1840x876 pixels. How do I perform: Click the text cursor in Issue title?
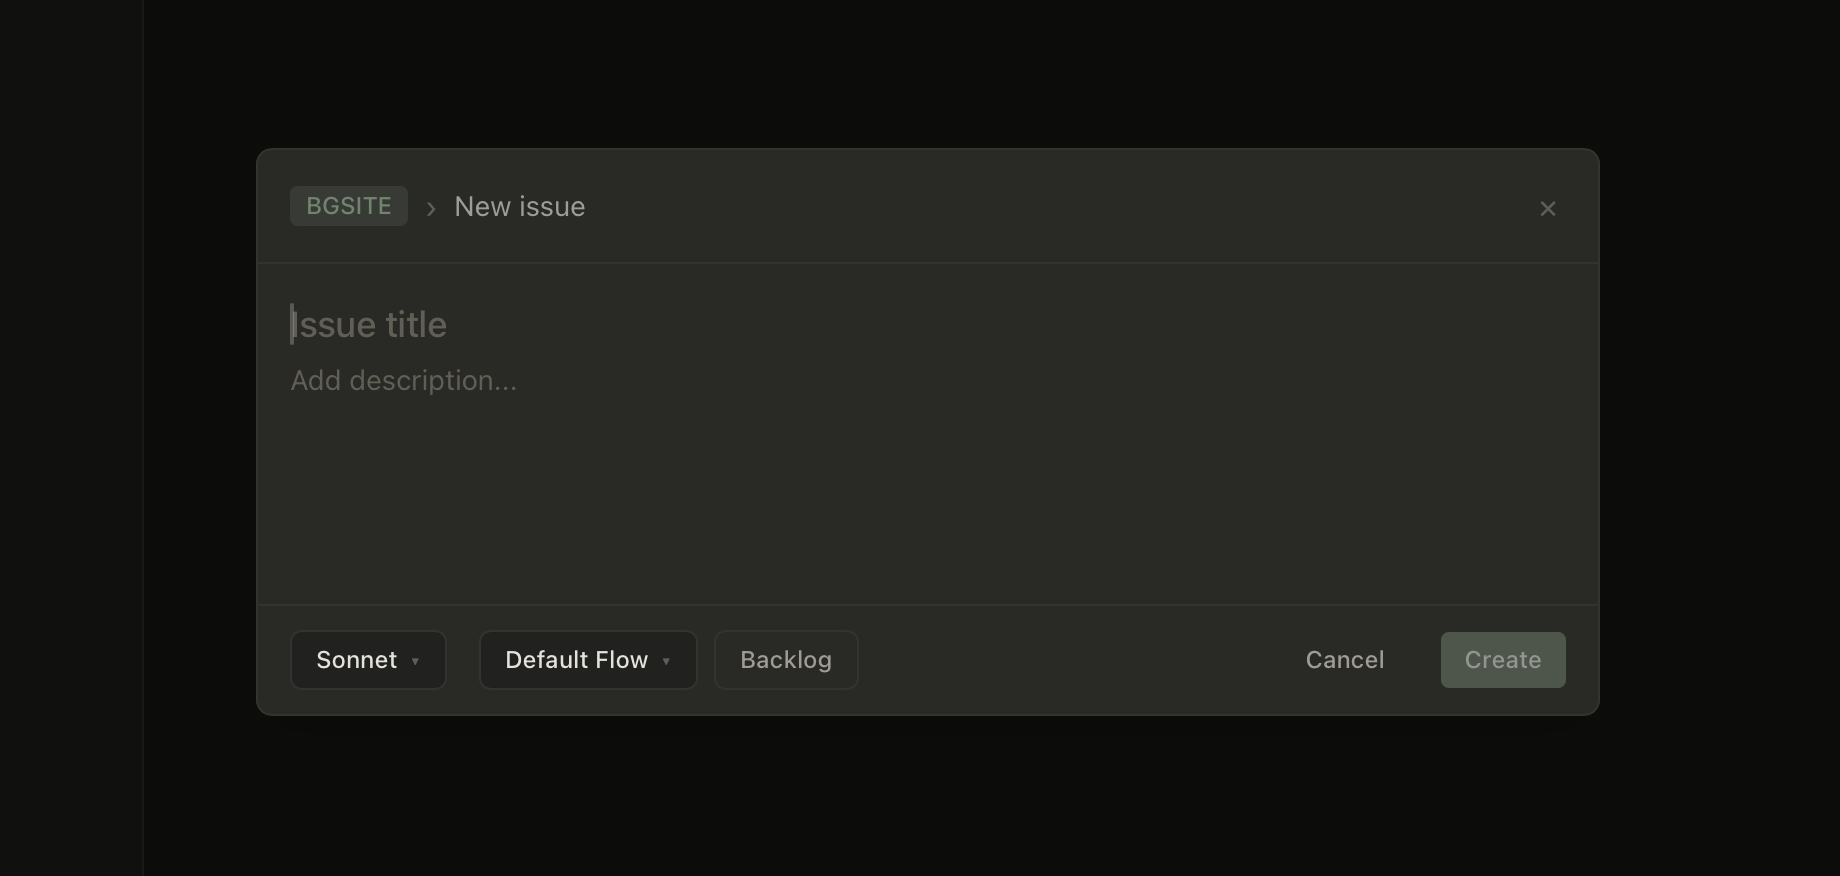(293, 324)
